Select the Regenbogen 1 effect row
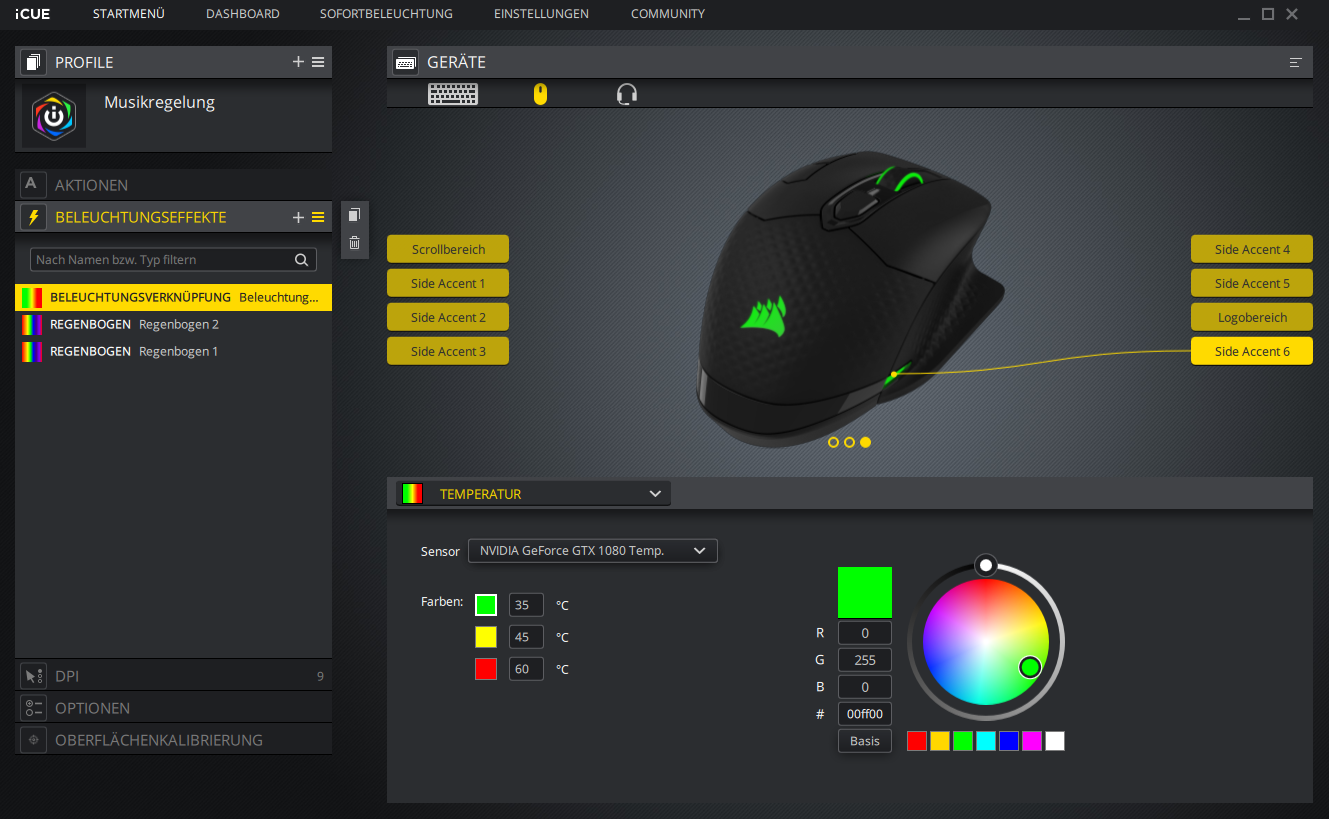 174,351
